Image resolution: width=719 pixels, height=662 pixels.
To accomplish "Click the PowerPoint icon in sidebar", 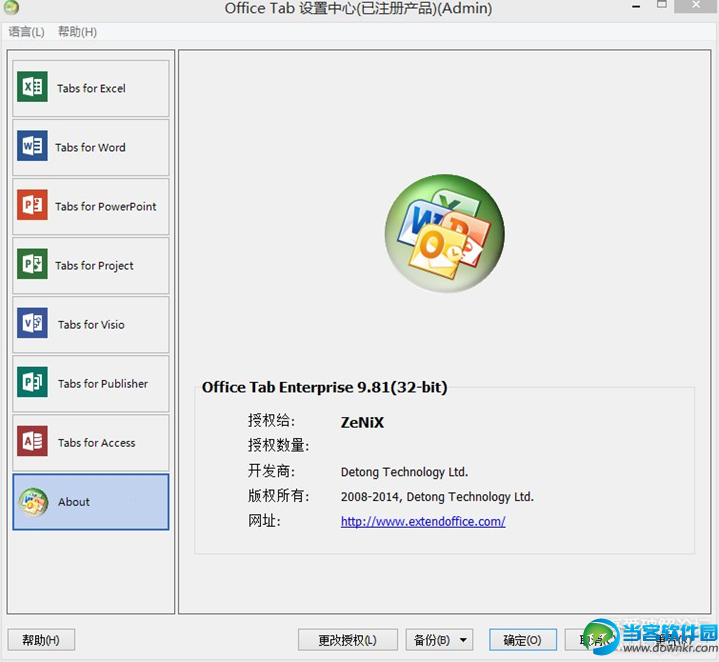I will pyautogui.click(x=32, y=205).
